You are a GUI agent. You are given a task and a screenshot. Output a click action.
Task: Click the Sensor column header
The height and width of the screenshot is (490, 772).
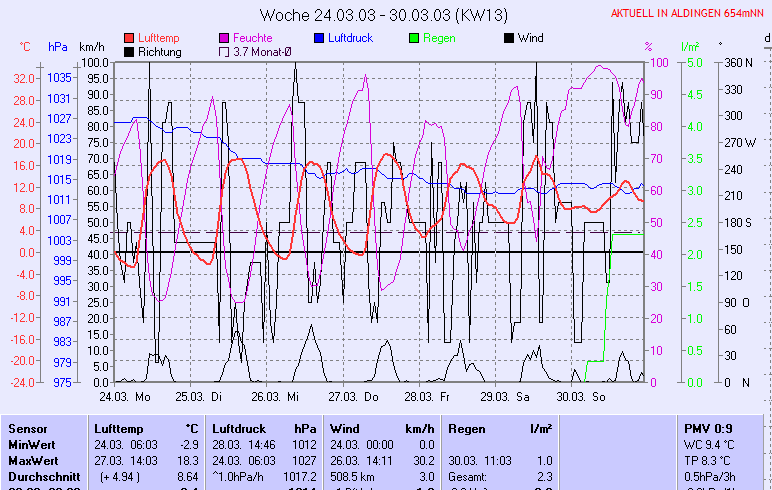(x=28, y=428)
